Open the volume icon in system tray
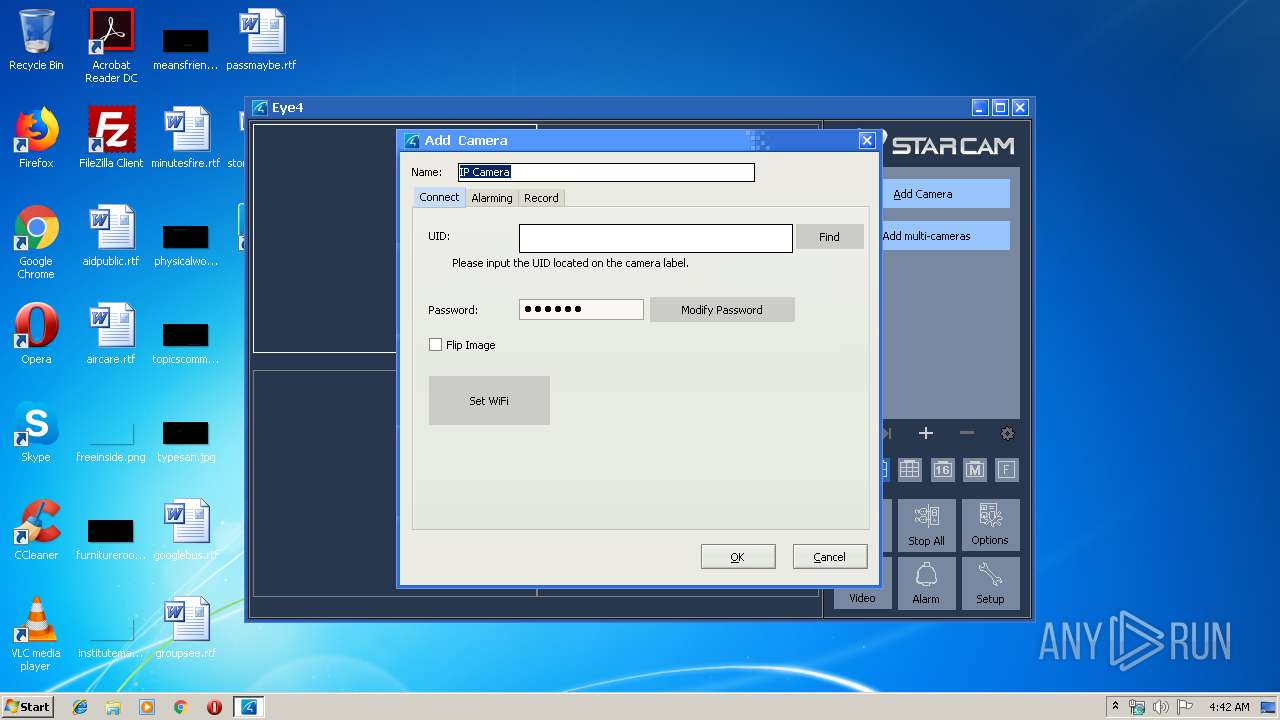The width and height of the screenshot is (1280, 720). 1160,707
